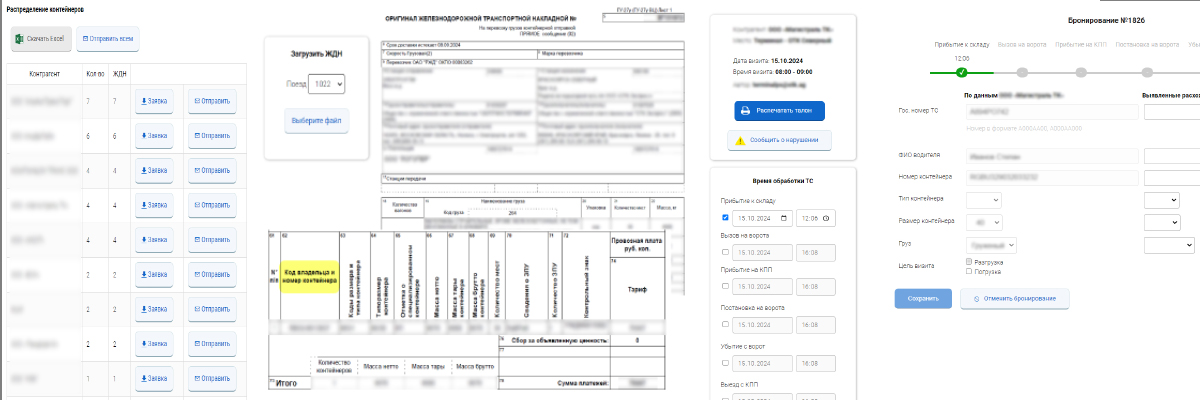Check the Убытие с ворот time checkbox

coord(725,363)
